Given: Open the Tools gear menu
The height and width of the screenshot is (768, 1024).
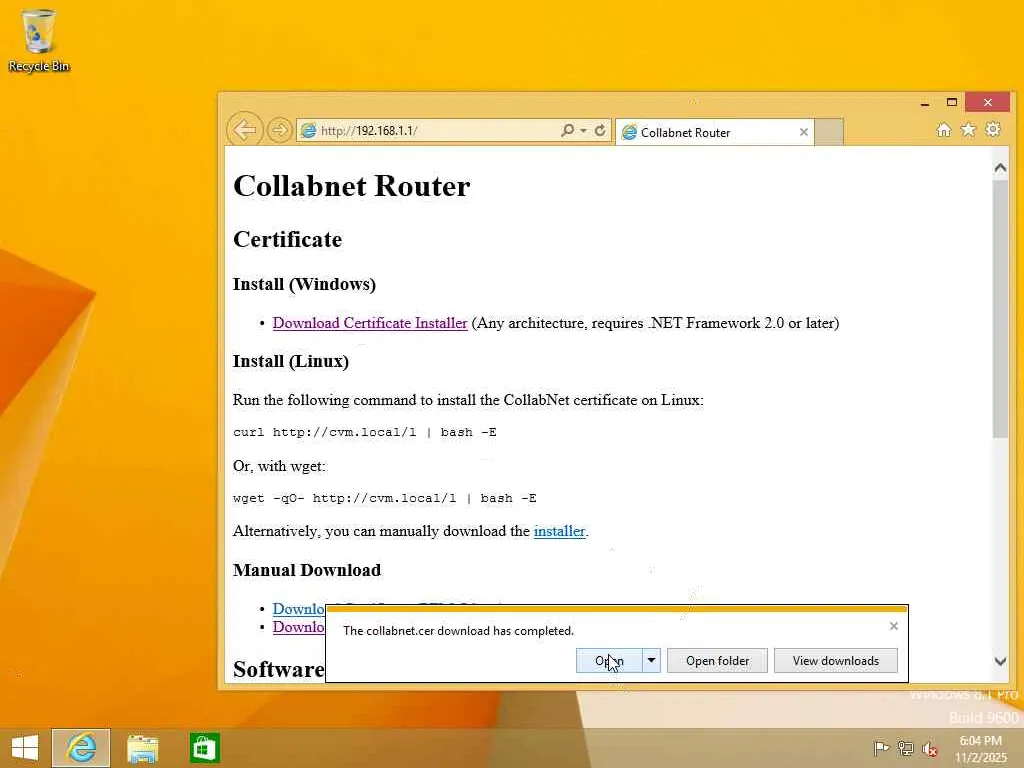Looking at the screenshot, I should coord(993,129).
